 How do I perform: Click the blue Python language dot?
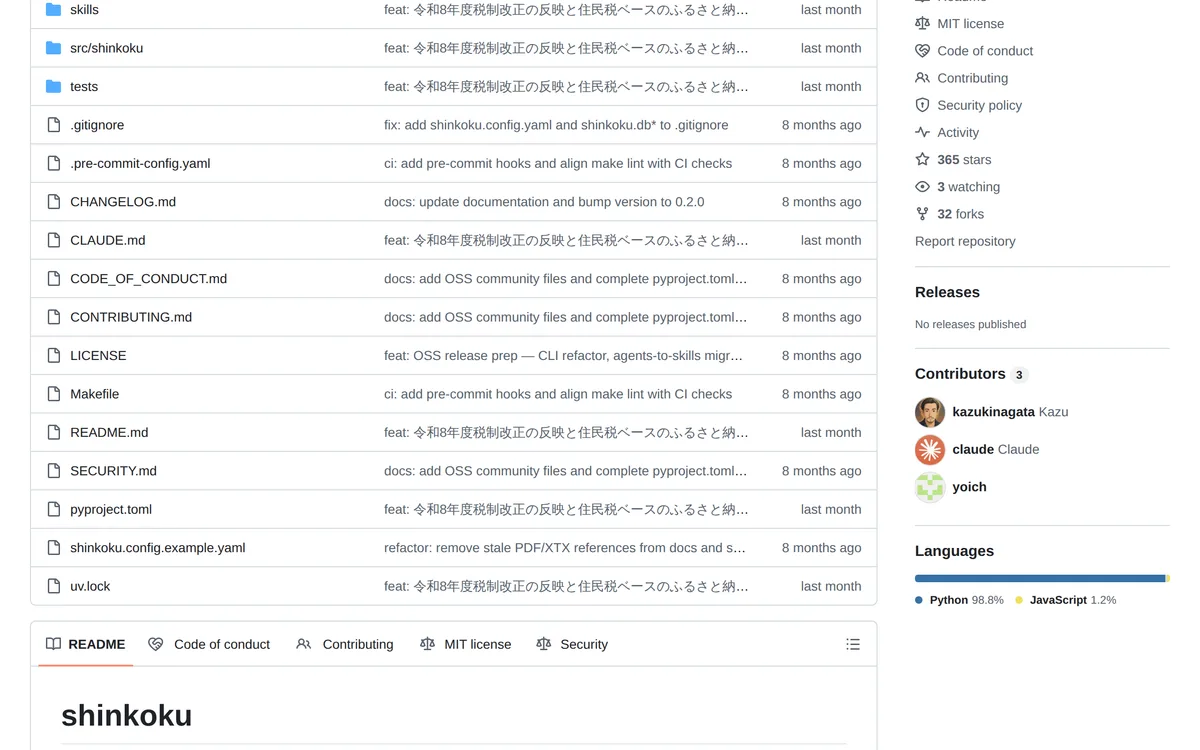919,600
